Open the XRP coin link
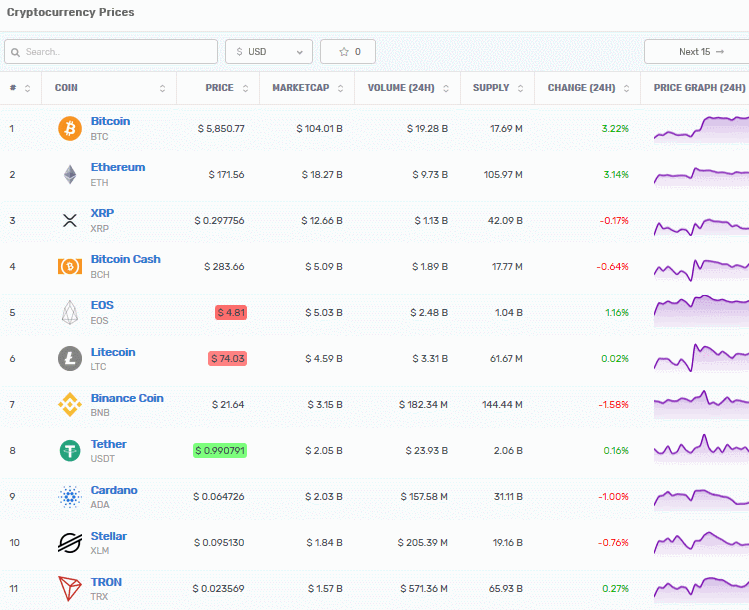The height and width of the screenshot is (610, 749). click(102, 213)
